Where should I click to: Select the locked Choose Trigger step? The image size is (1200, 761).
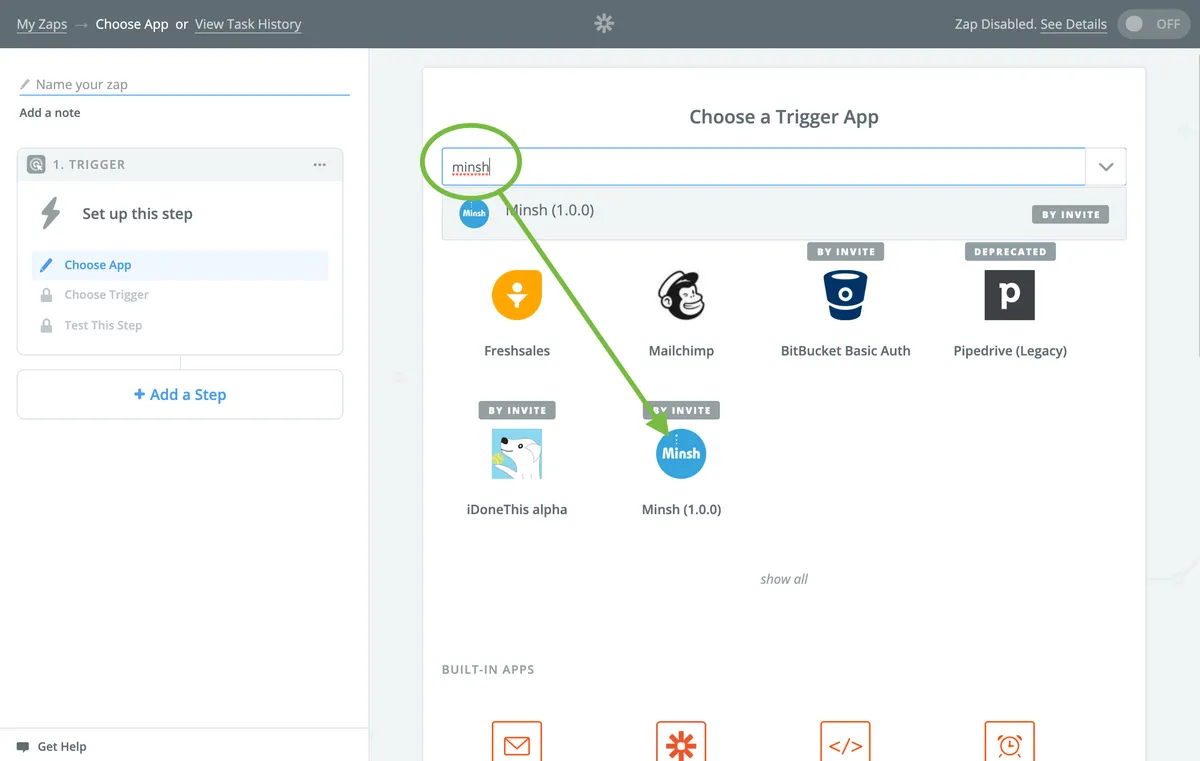pos(180,295)
